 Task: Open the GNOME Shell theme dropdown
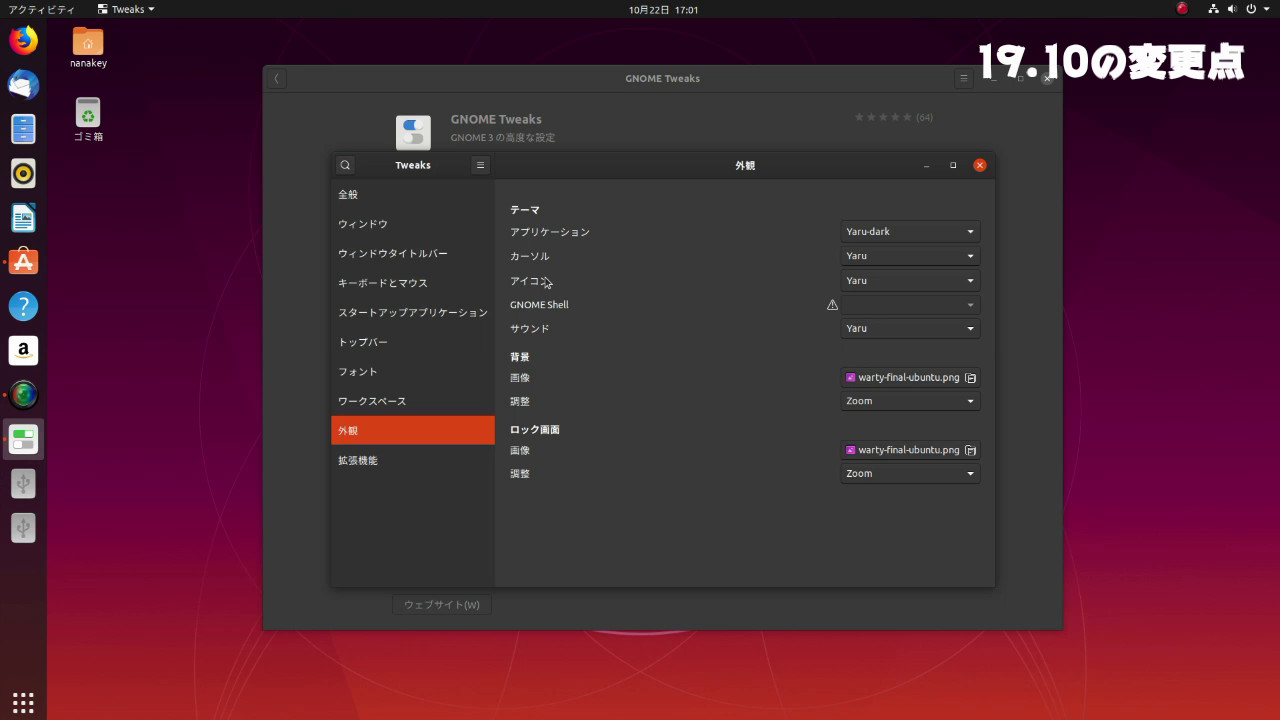coord(909,304)
